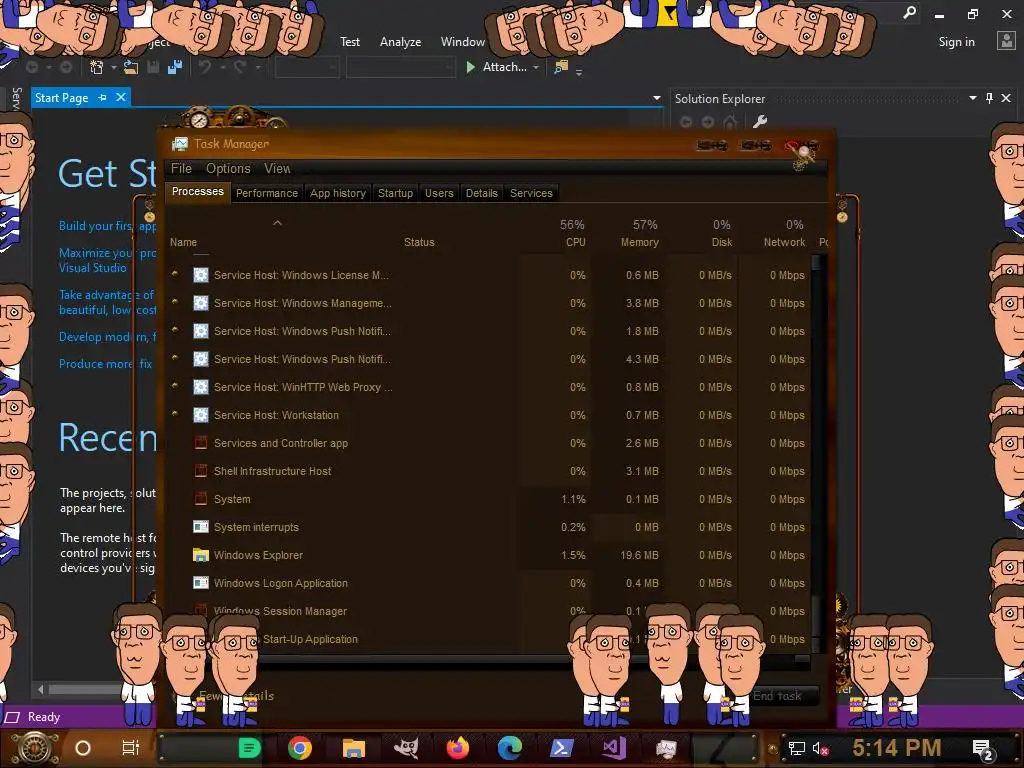This screenshot has height=768, width=1024.
Task: Expand Service Host: Workstation row
Action: [x=174, y=413]
